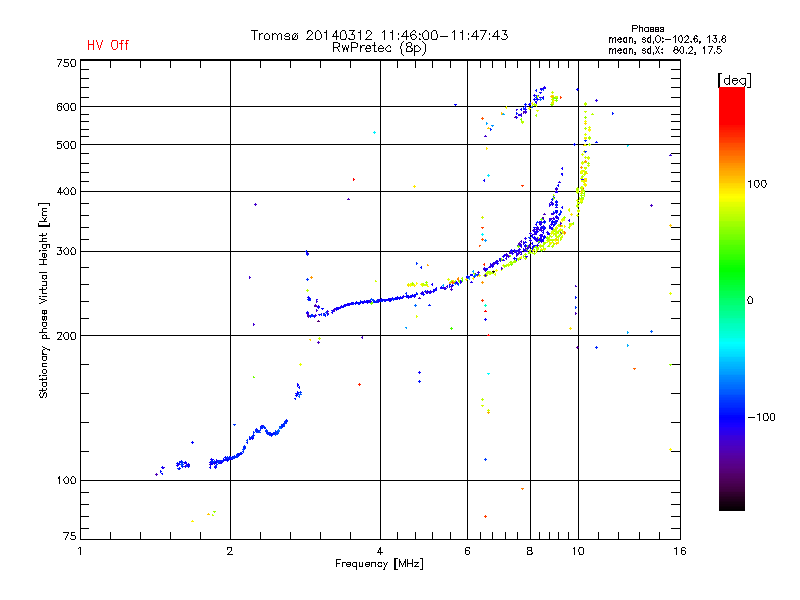Click the y-axis tick label '500'
This screenshot has width=800, height=600.
(x=66, y=145)
